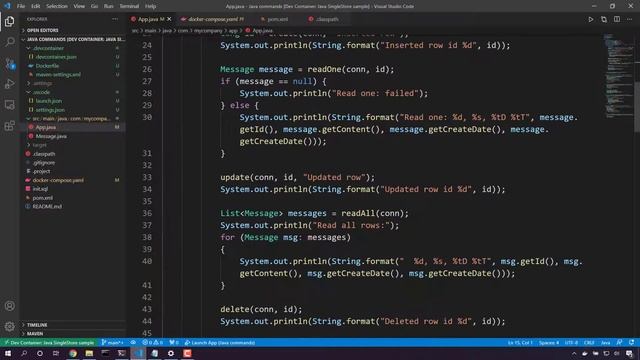The height and width of the screenshot is (360, 640).
Task: Click Dev Container remote status indicator
Action: click(x=49, y=342)
